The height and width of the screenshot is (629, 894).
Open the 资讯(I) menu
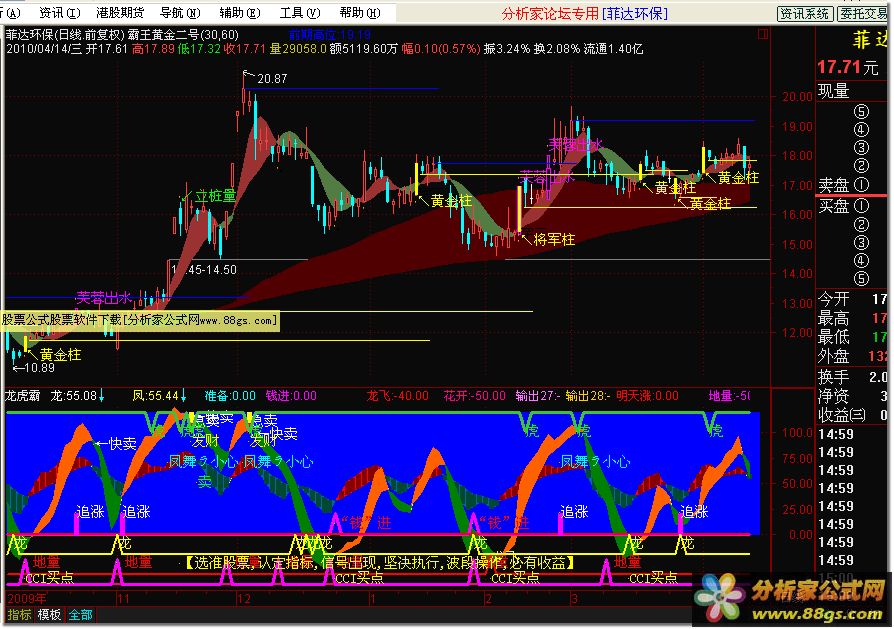59,13
